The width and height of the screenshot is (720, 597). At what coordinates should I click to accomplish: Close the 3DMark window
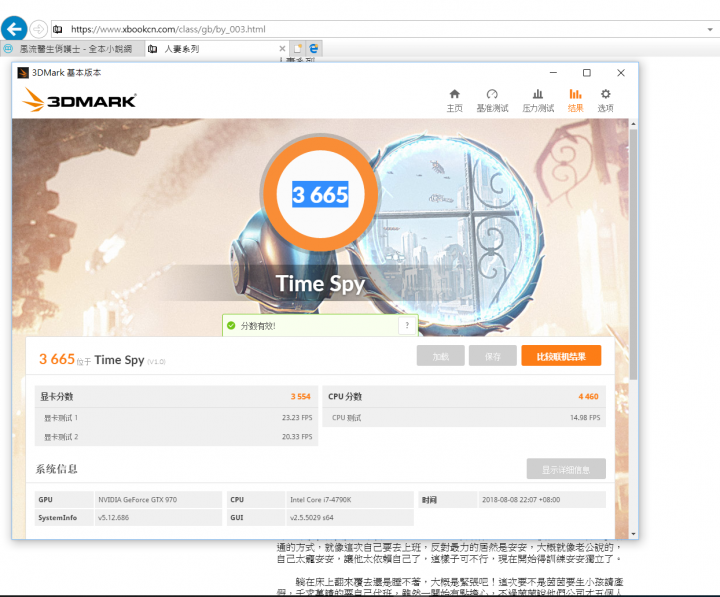tap(621, 73)
